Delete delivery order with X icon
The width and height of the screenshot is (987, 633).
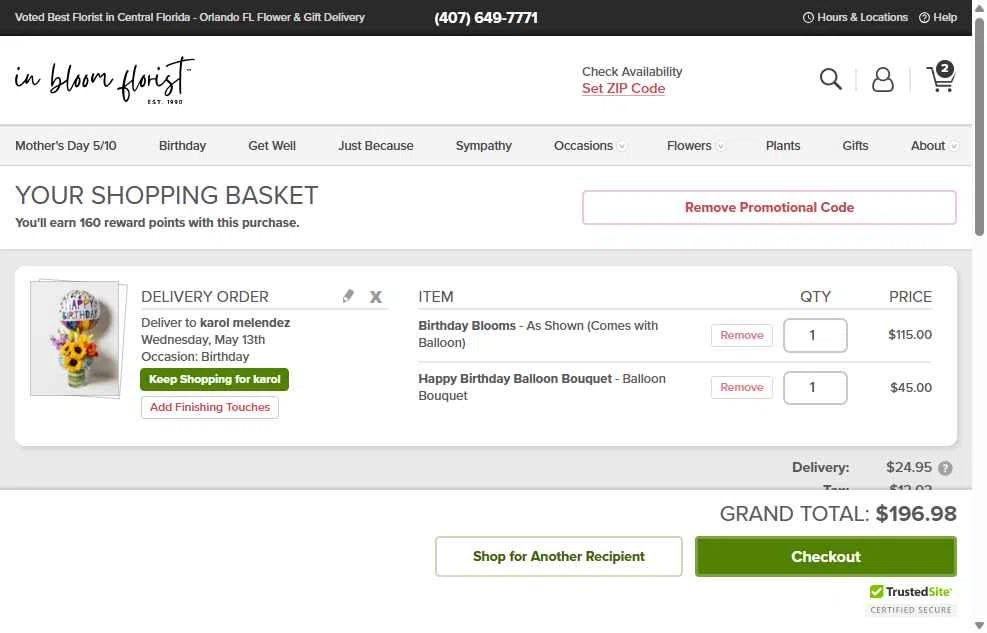coord(376,297)
